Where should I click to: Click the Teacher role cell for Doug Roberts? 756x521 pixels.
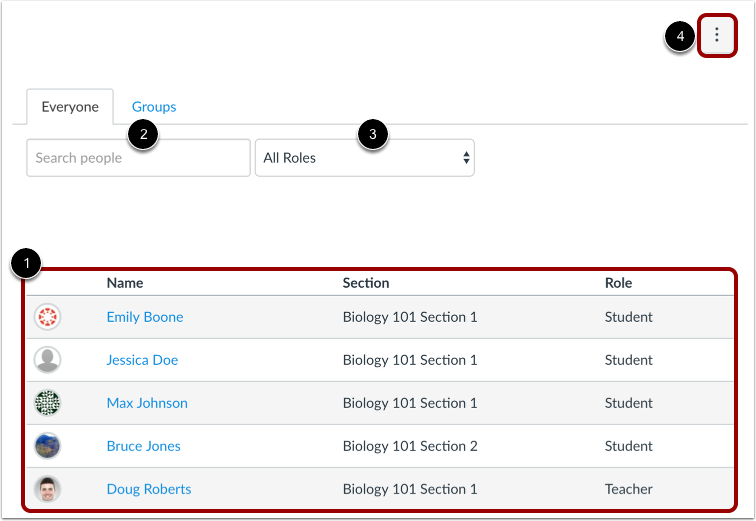(x=629, y=489)
